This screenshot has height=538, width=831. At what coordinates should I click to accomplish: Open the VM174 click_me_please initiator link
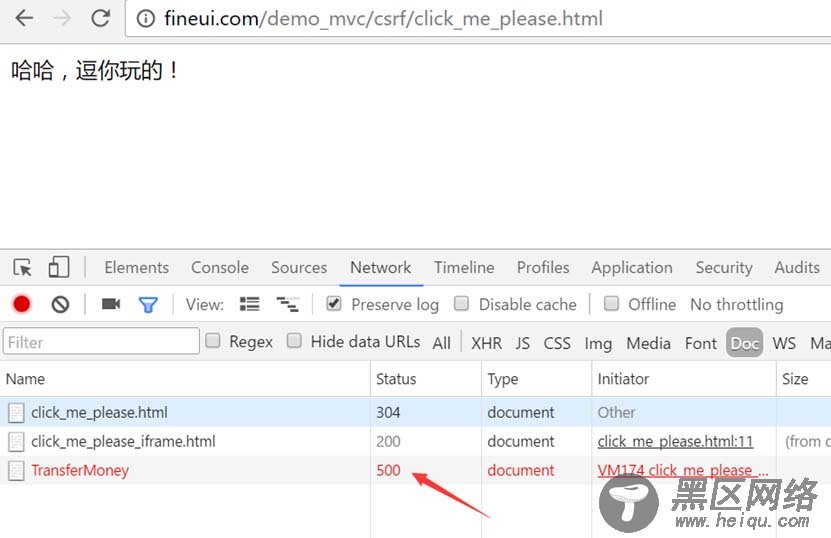(683, 470)
